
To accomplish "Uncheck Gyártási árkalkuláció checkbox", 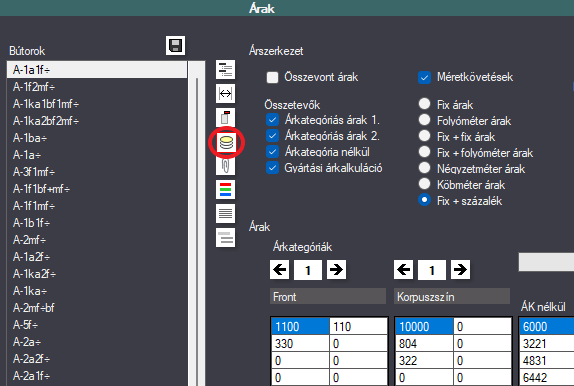I will coord(272,168).
